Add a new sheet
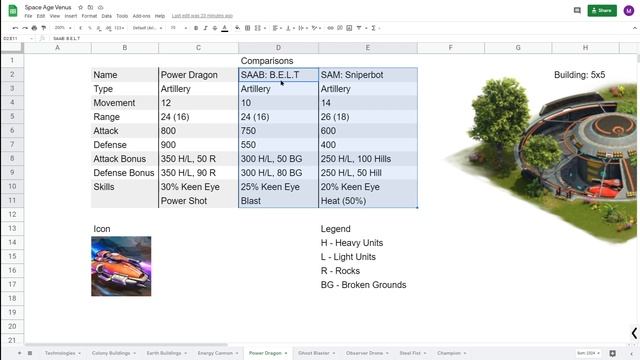The height and width of the screenshot is (360, 640). 19,353
